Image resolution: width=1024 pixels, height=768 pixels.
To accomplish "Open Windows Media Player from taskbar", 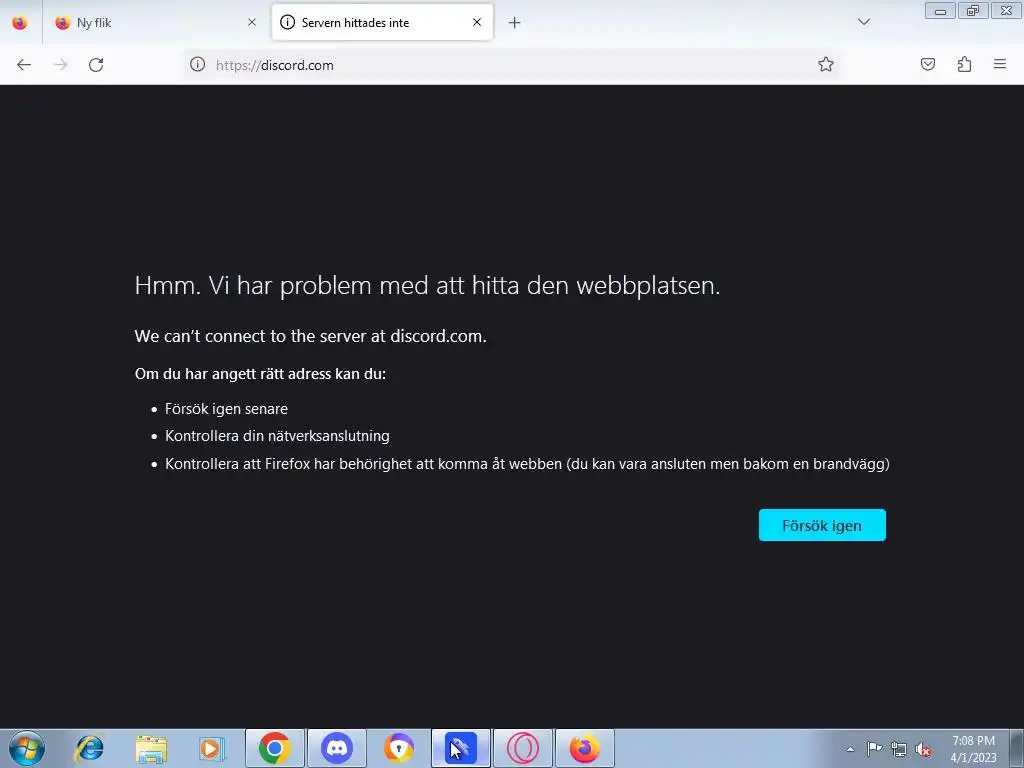I will (212, 748).
